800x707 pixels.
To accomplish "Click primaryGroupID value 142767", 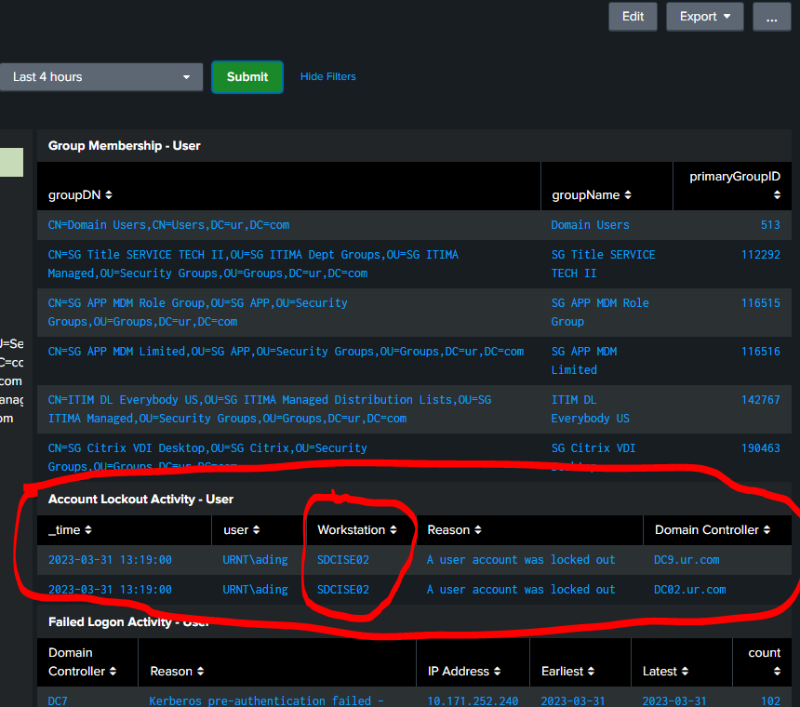I will [x=760, y=400].
